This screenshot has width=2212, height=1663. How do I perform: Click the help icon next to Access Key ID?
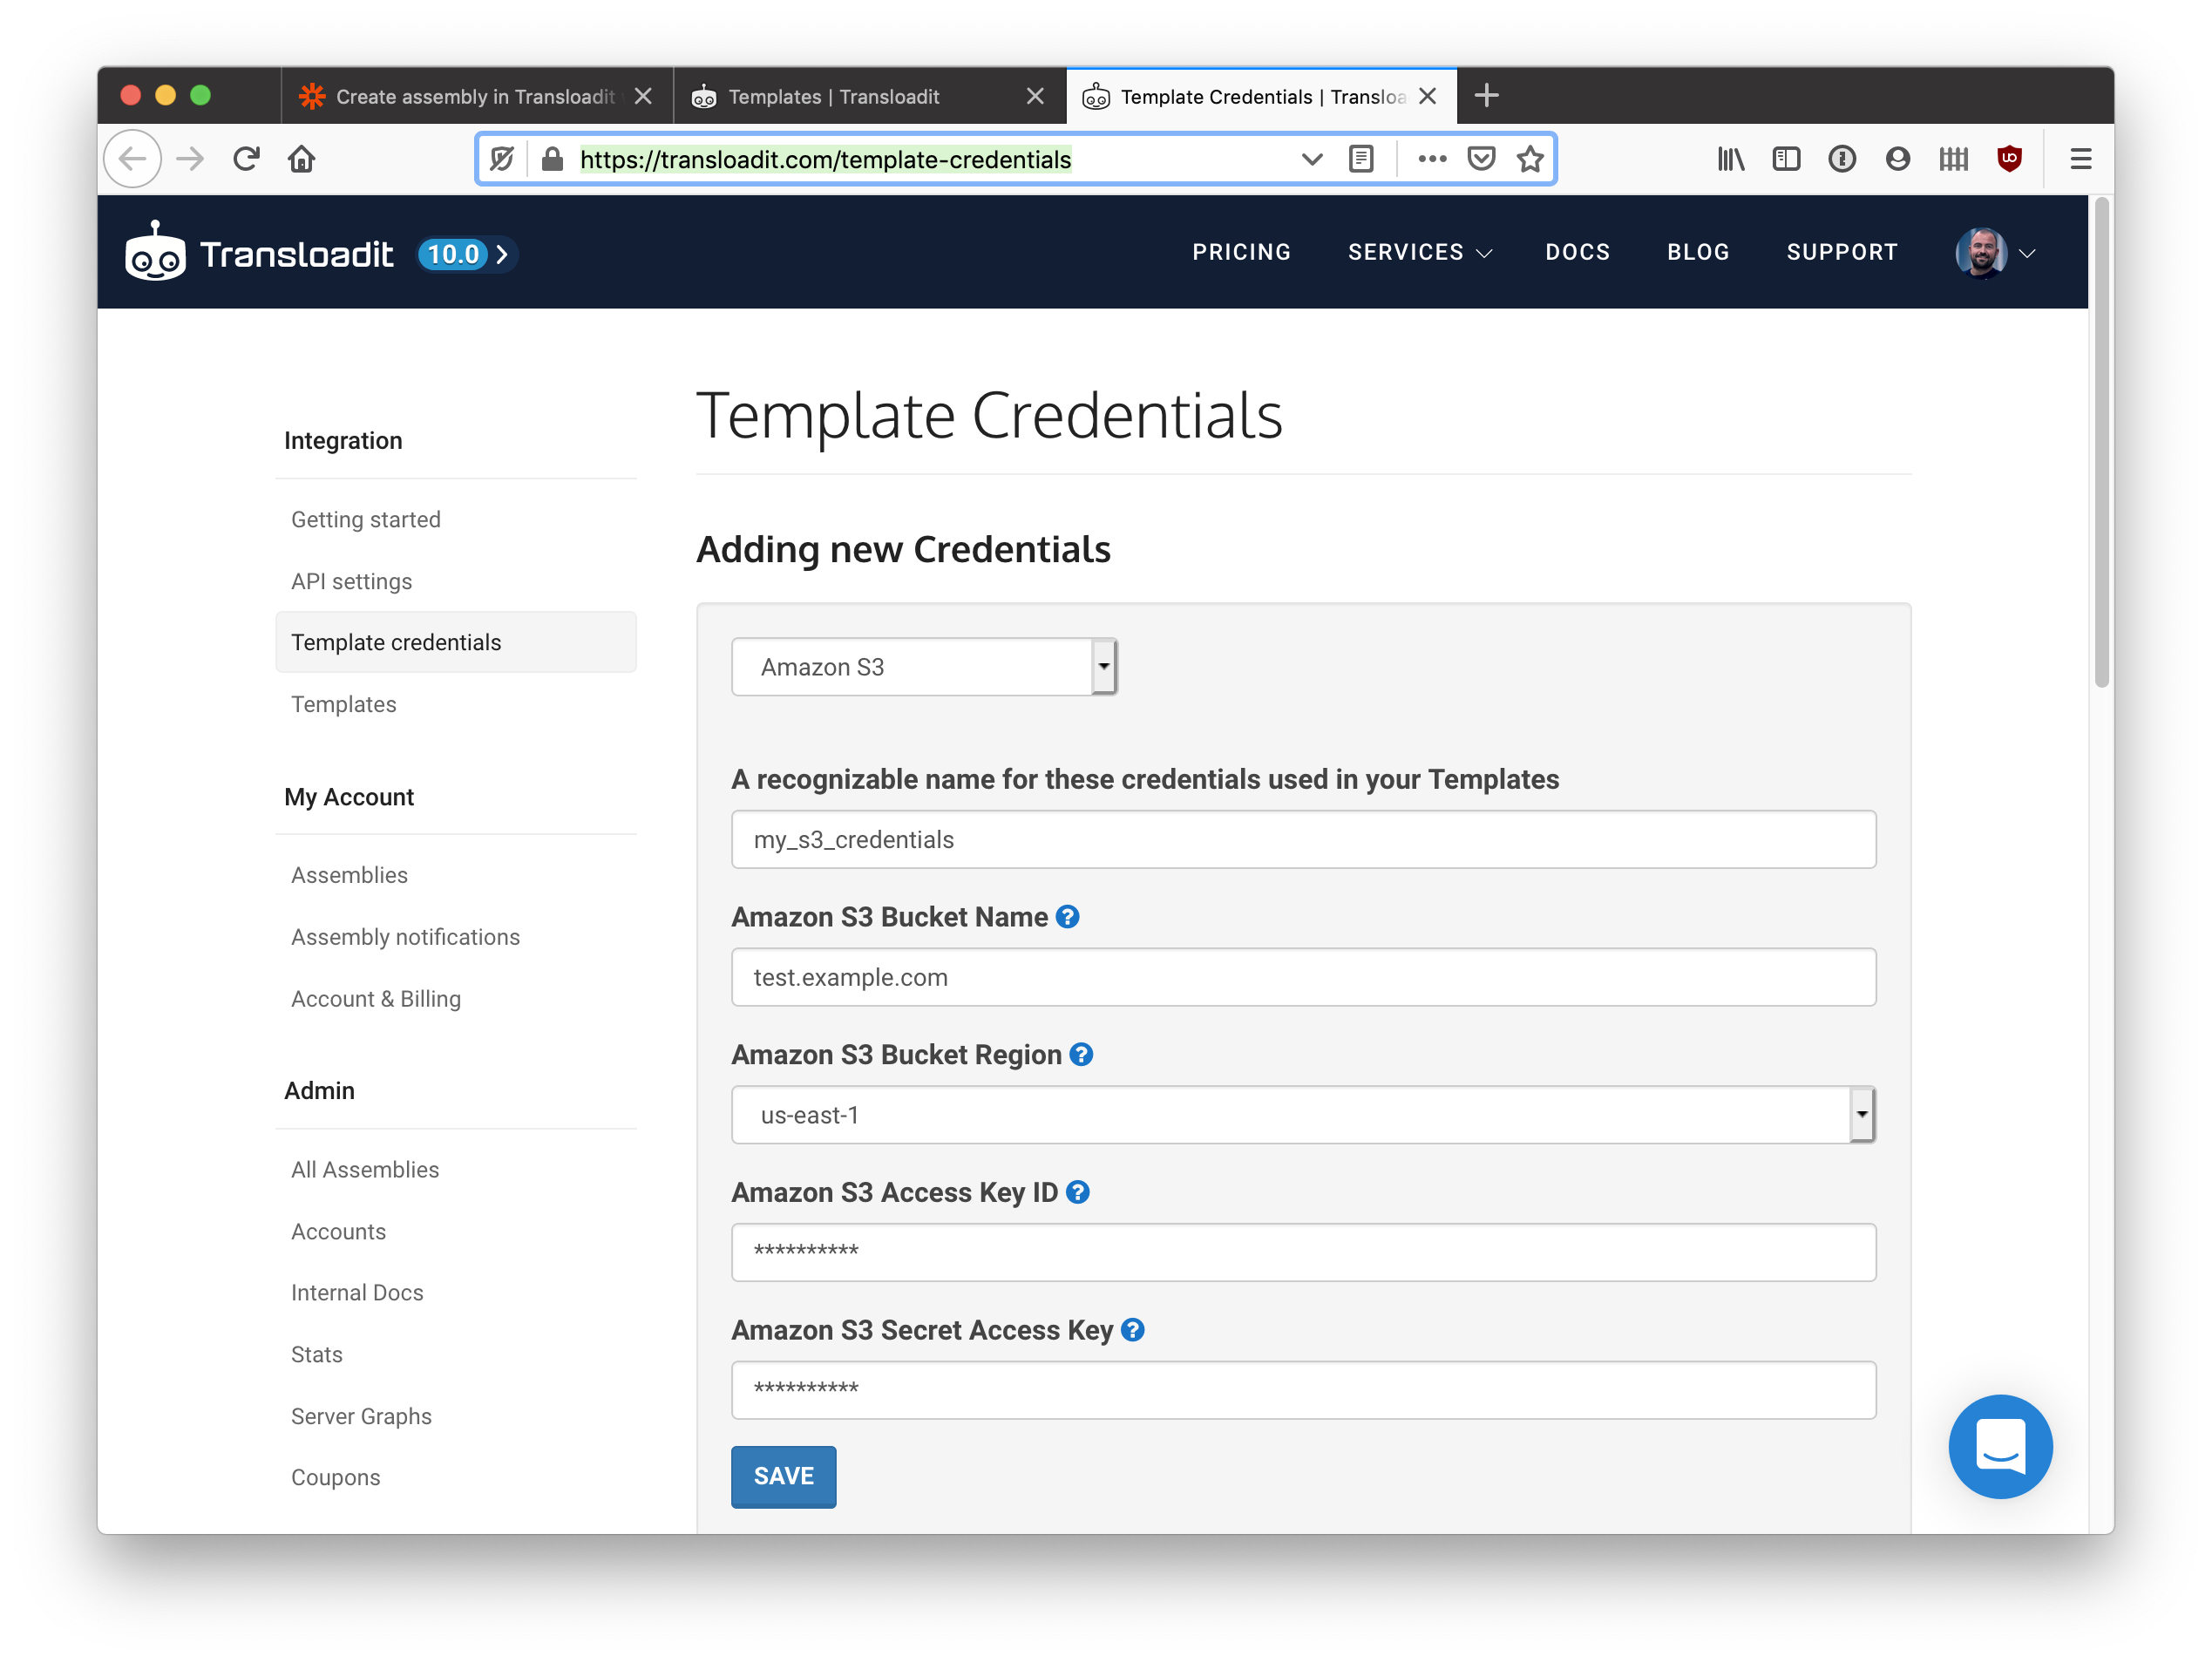pyautogui.click(x=1086, y=1193)
